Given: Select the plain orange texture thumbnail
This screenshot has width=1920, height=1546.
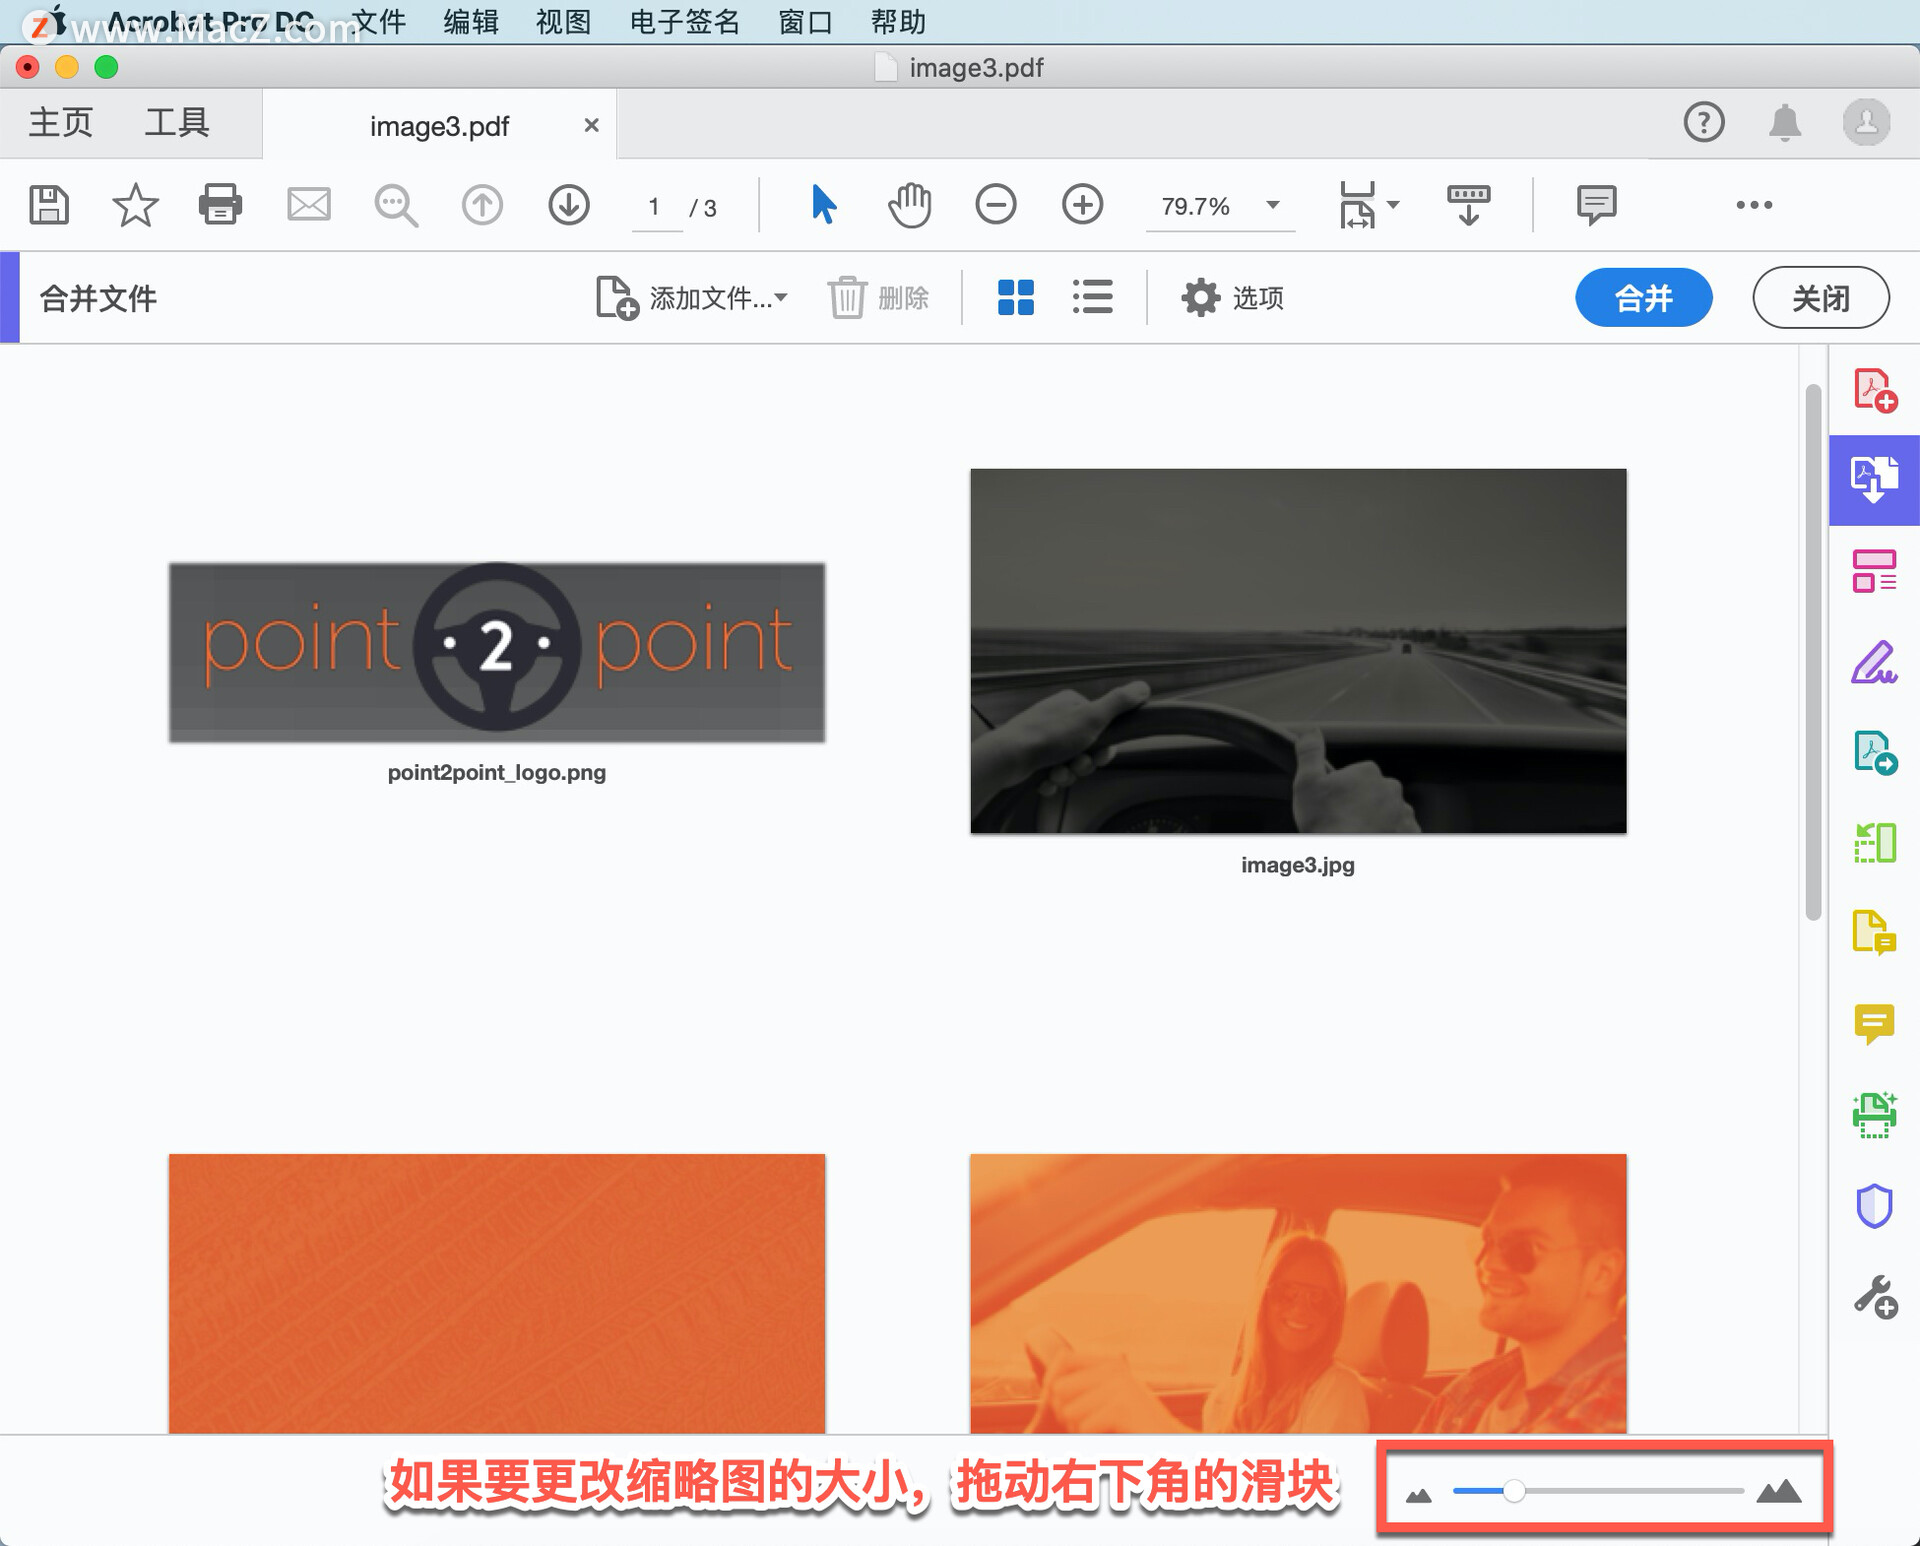Looking at the screenshot, I should point(497,1293).
